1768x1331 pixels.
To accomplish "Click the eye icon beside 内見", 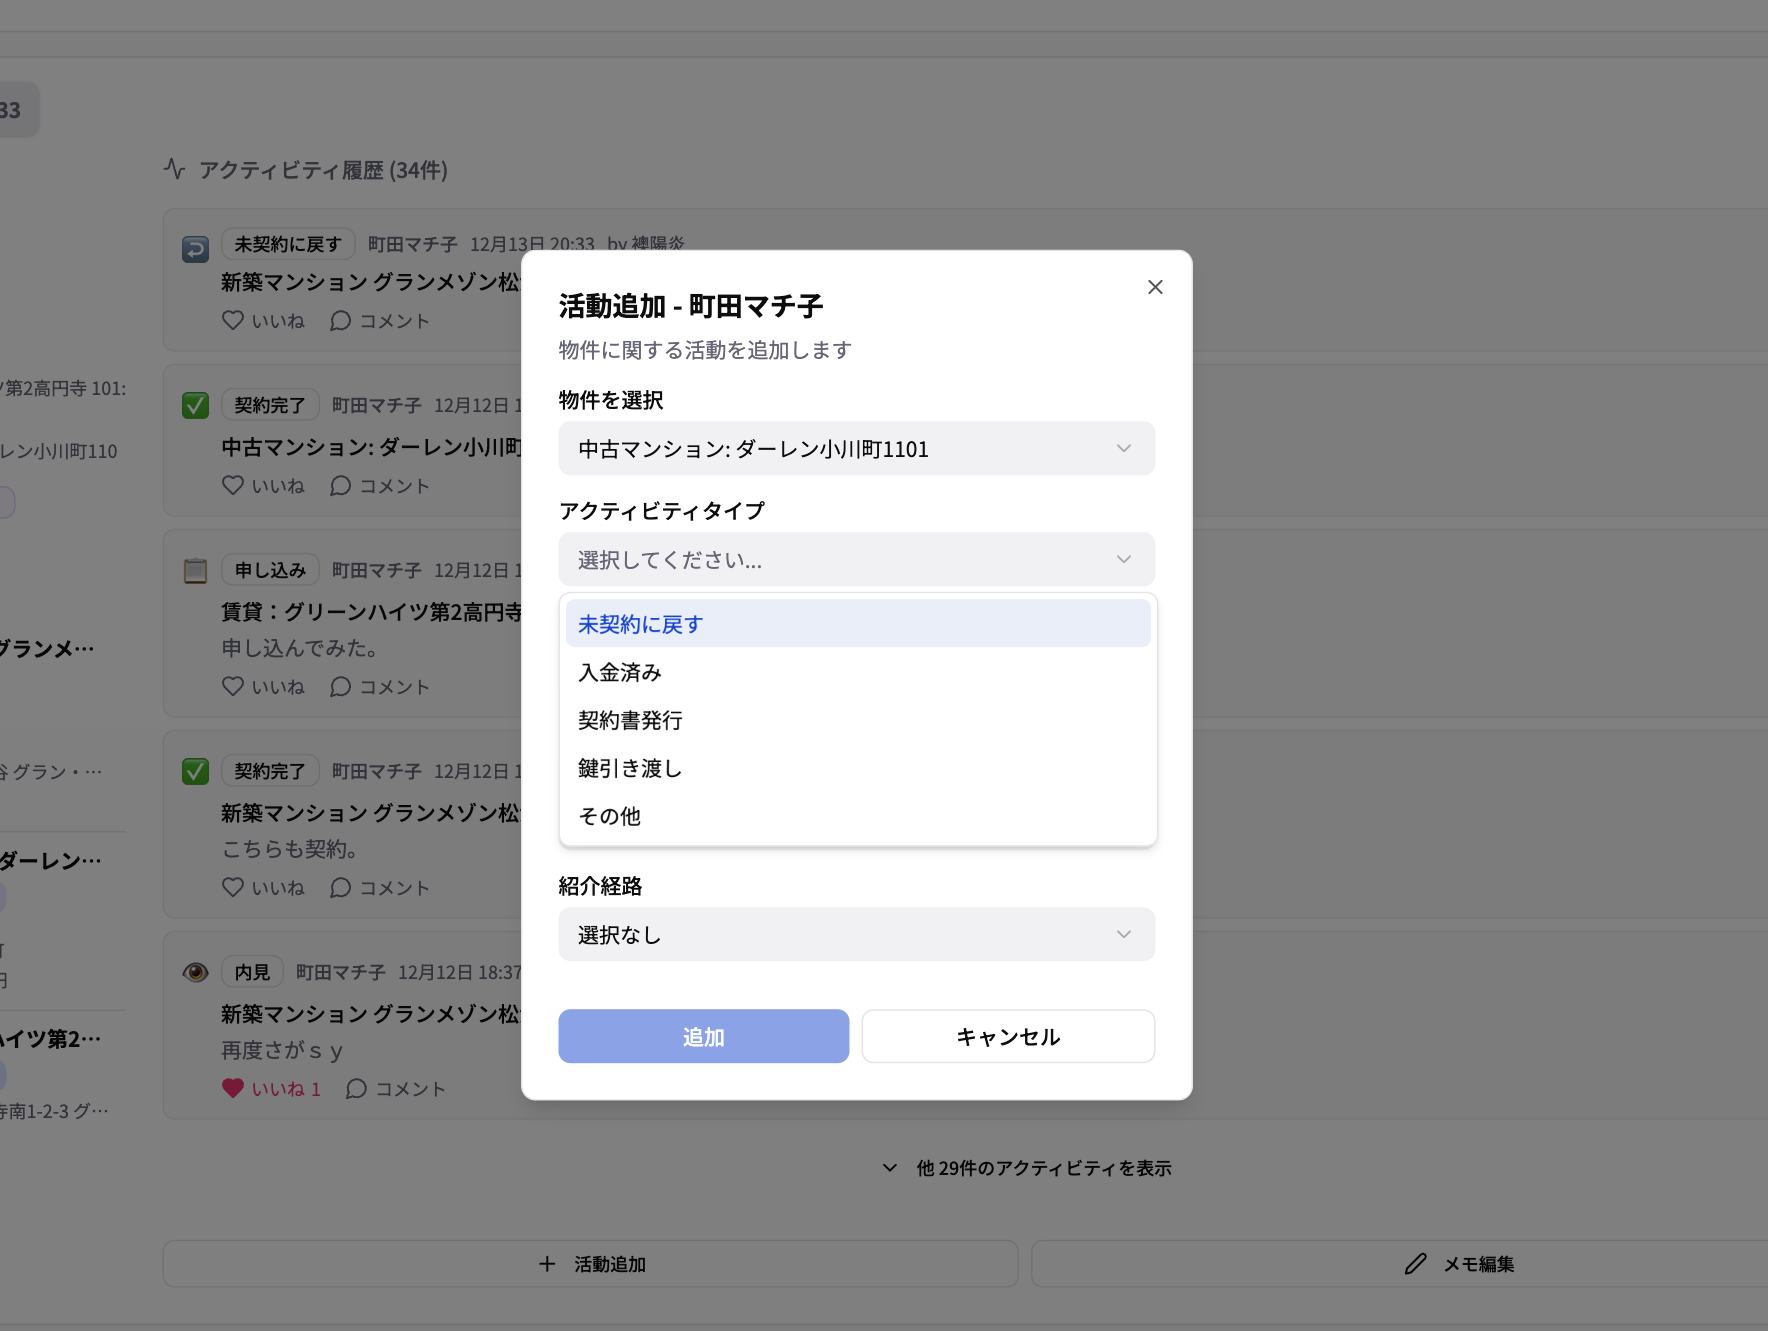I will tap(195, 971).
